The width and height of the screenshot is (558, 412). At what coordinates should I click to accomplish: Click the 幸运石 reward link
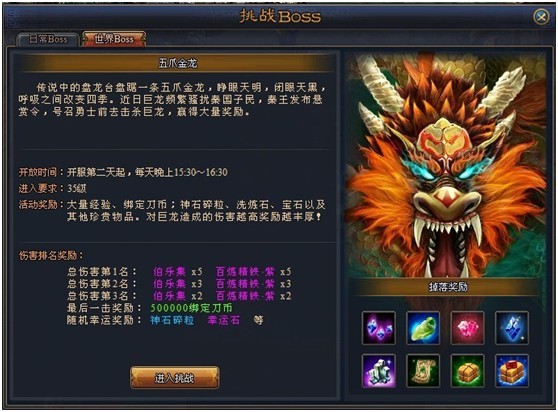[223, 320]
